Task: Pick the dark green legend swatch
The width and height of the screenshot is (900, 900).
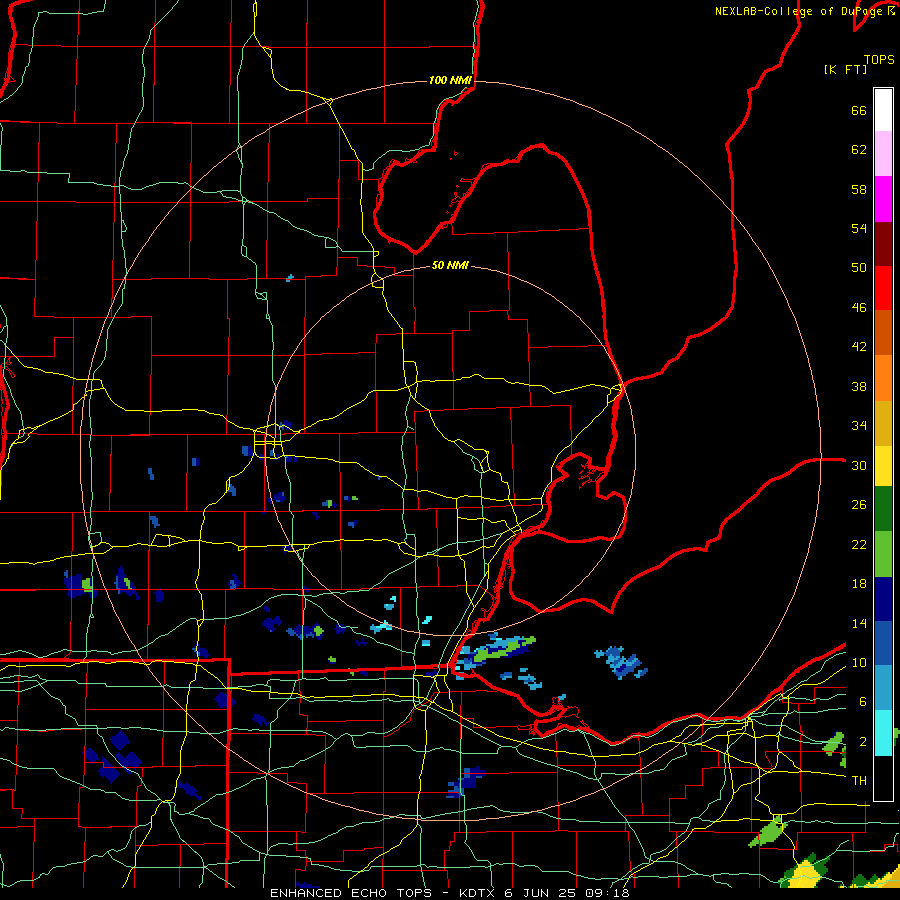Action: 883,509
